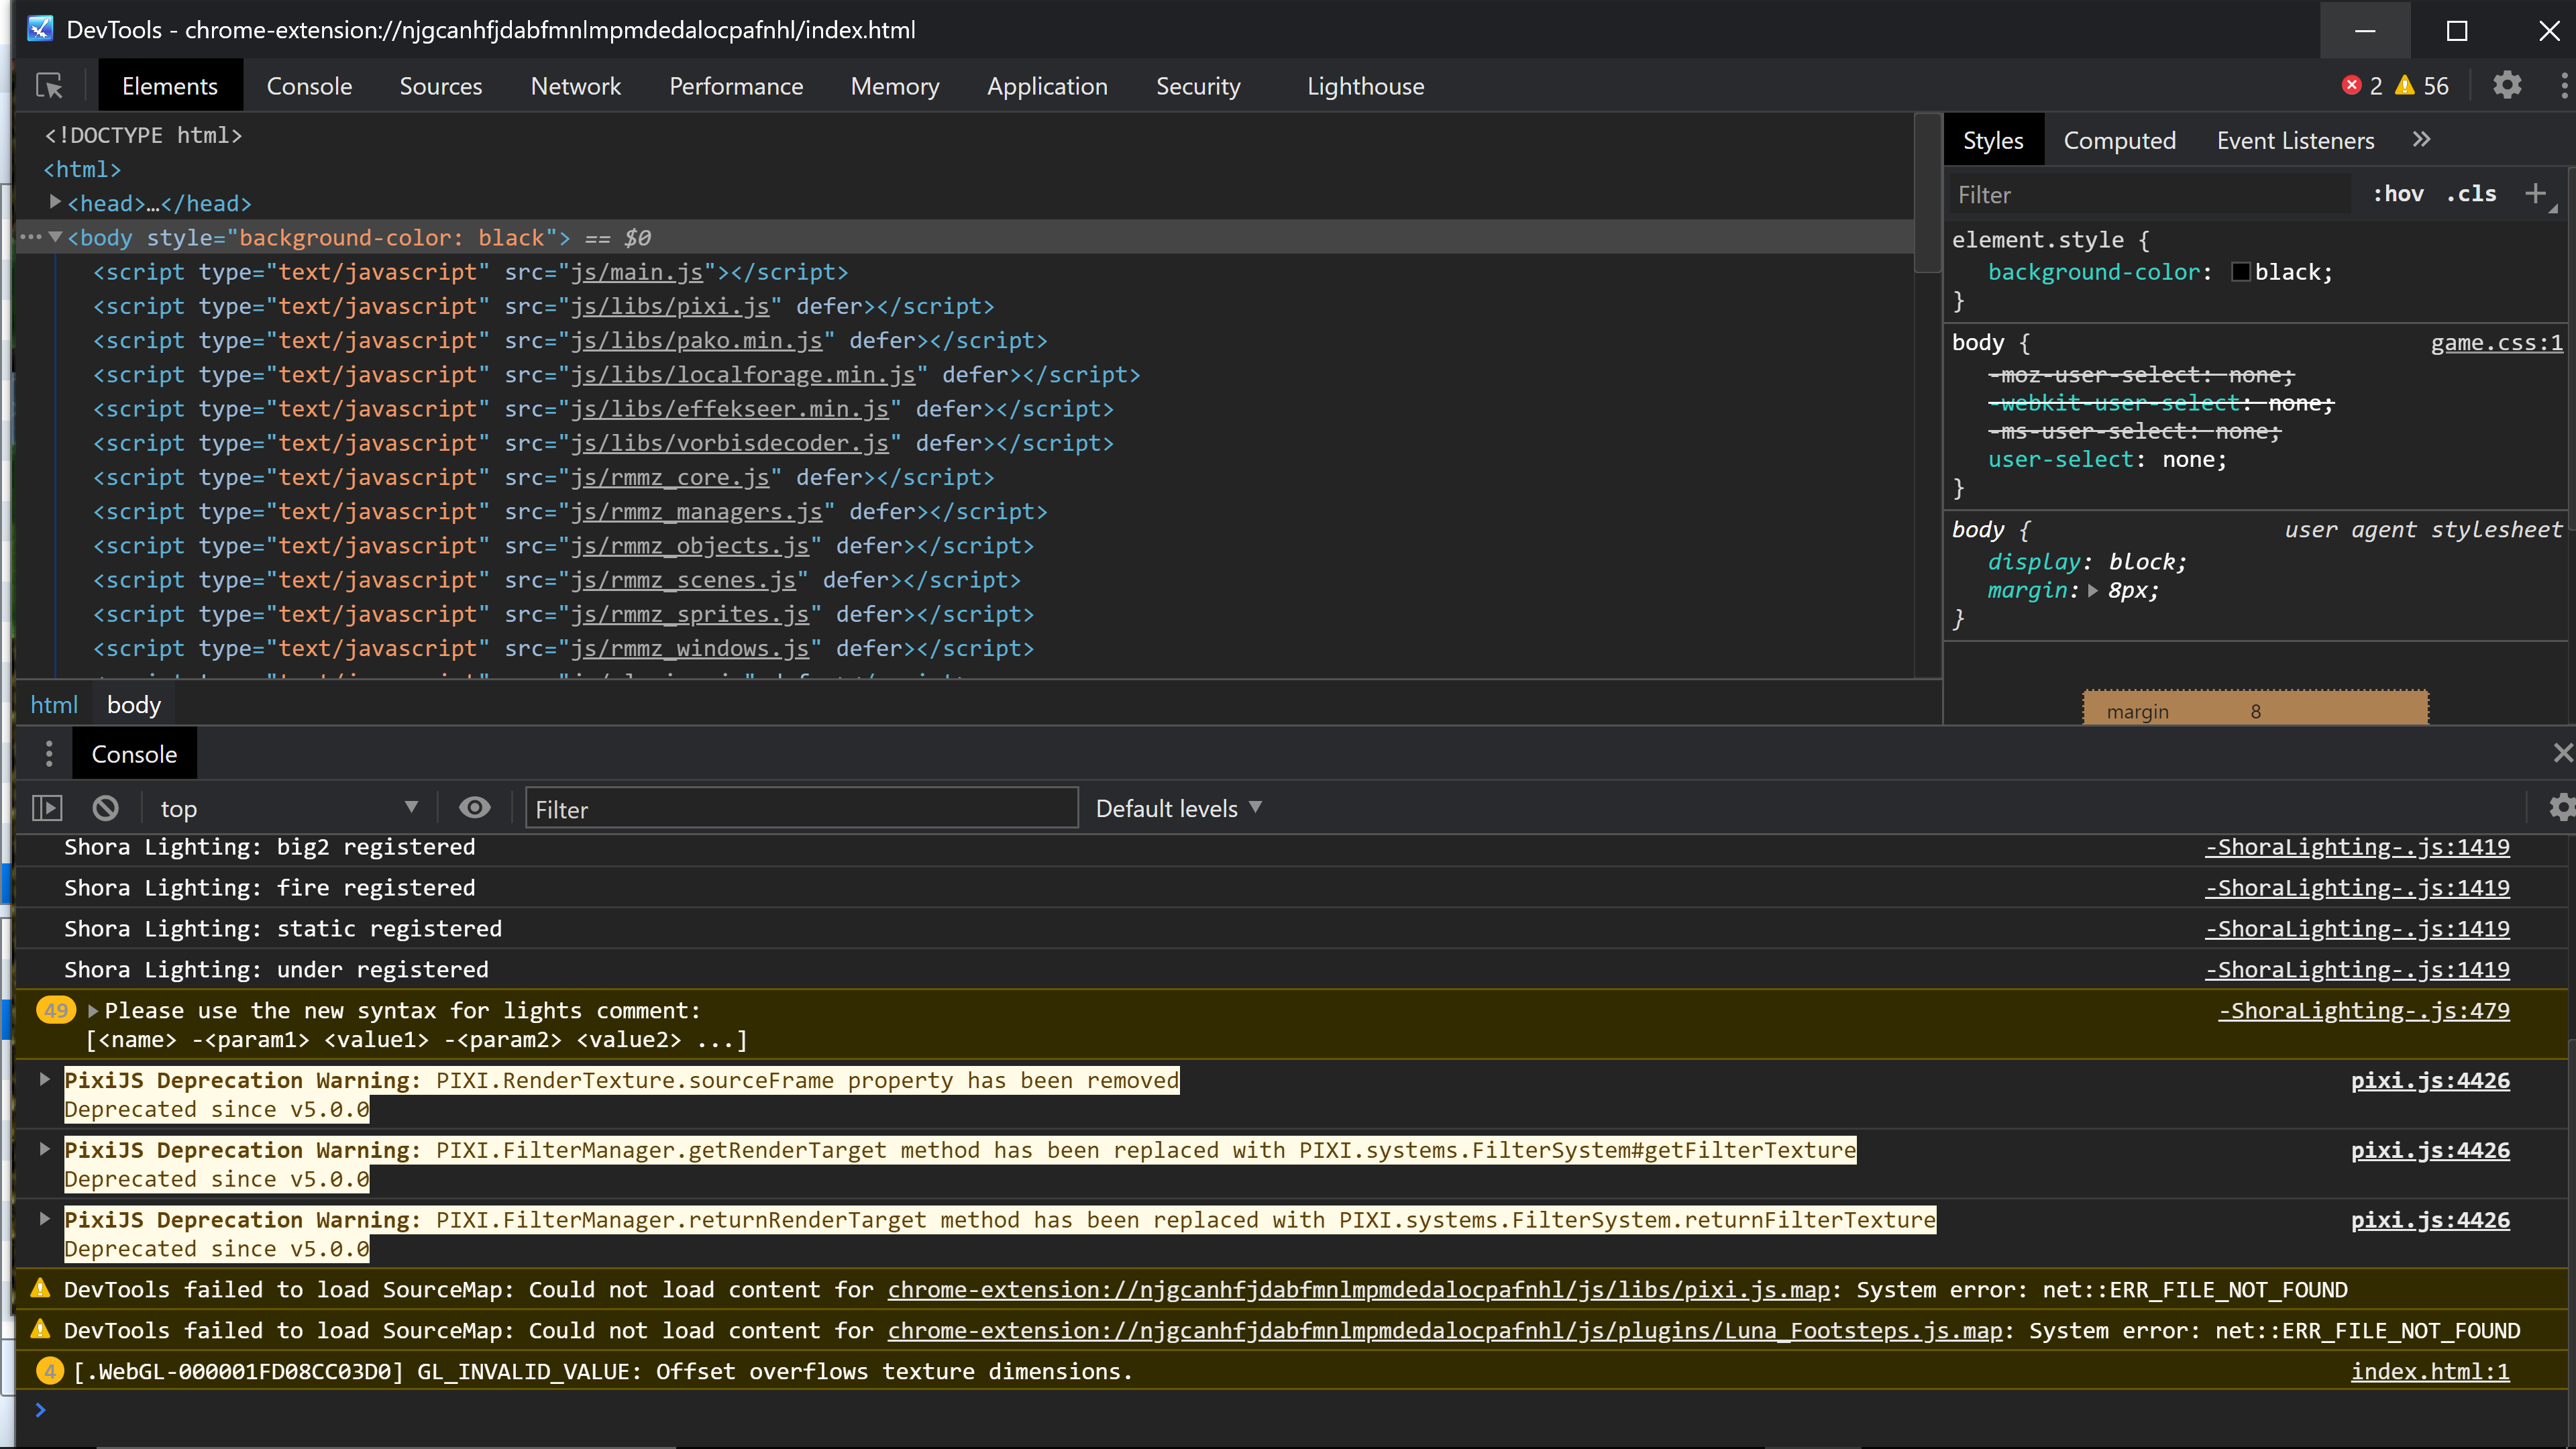
Task: Collapse the body element node
Action: (x=56, y=238)
